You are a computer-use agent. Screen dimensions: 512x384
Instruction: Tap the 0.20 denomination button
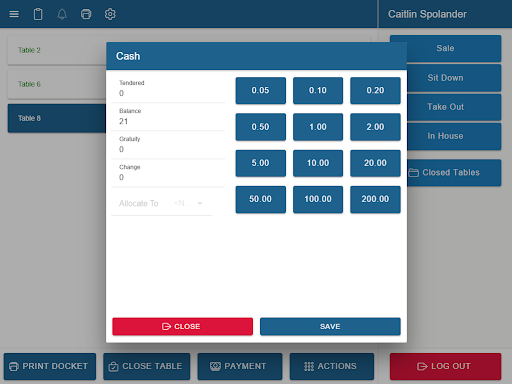pos(375,90)
